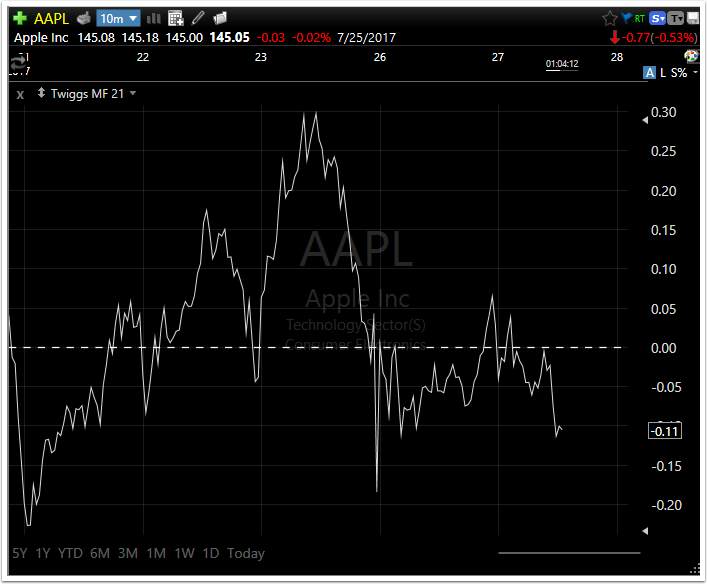Close the Twiggs MF indicator pane
The height and width of the screenshot is (584, 707).
20,95
